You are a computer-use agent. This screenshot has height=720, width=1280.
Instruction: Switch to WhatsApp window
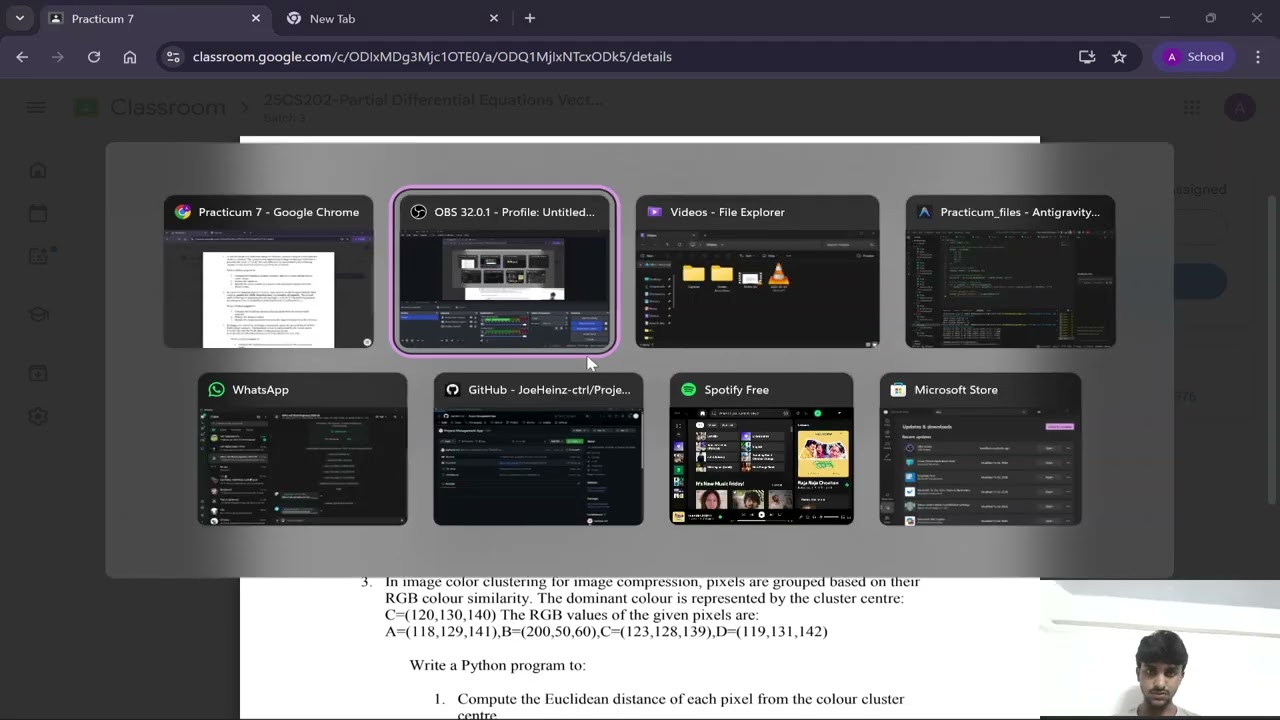click(x=302, y=449)
